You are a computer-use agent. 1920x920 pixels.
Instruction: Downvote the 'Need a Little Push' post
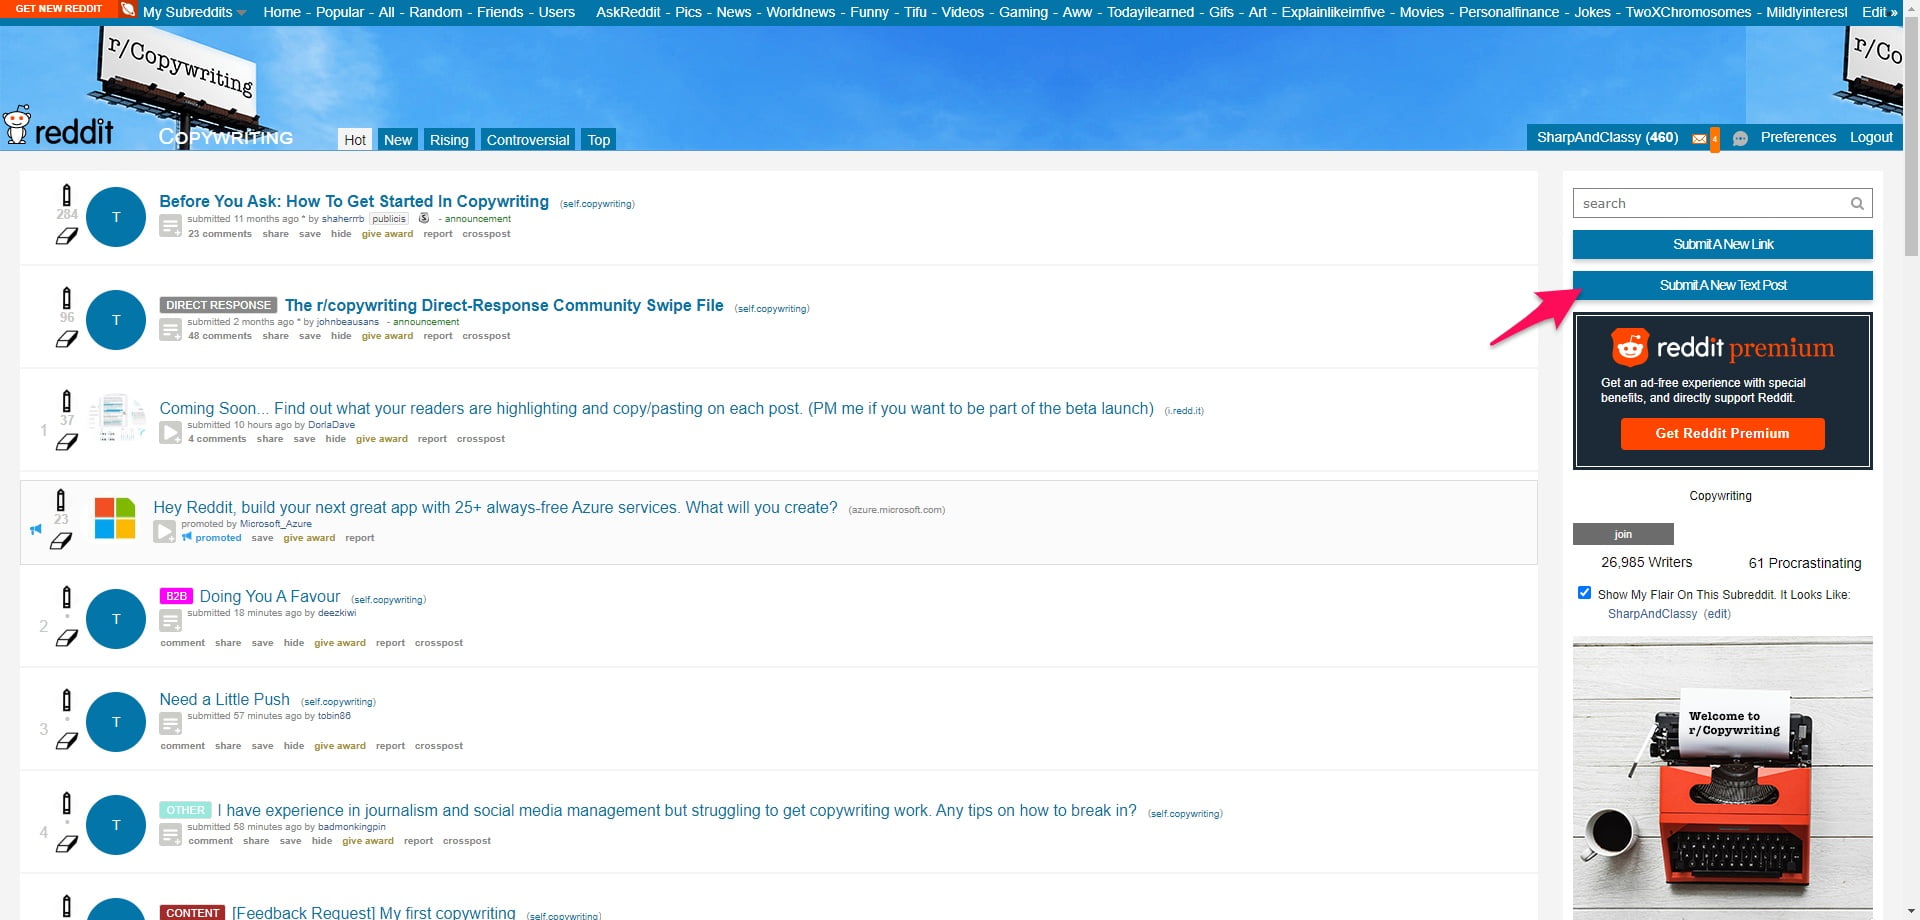click(67, 741)
